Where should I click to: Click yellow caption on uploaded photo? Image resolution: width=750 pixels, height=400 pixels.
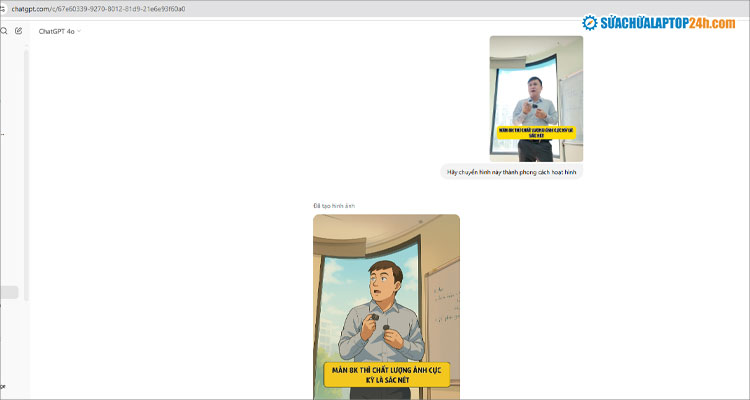coord(536,132)
